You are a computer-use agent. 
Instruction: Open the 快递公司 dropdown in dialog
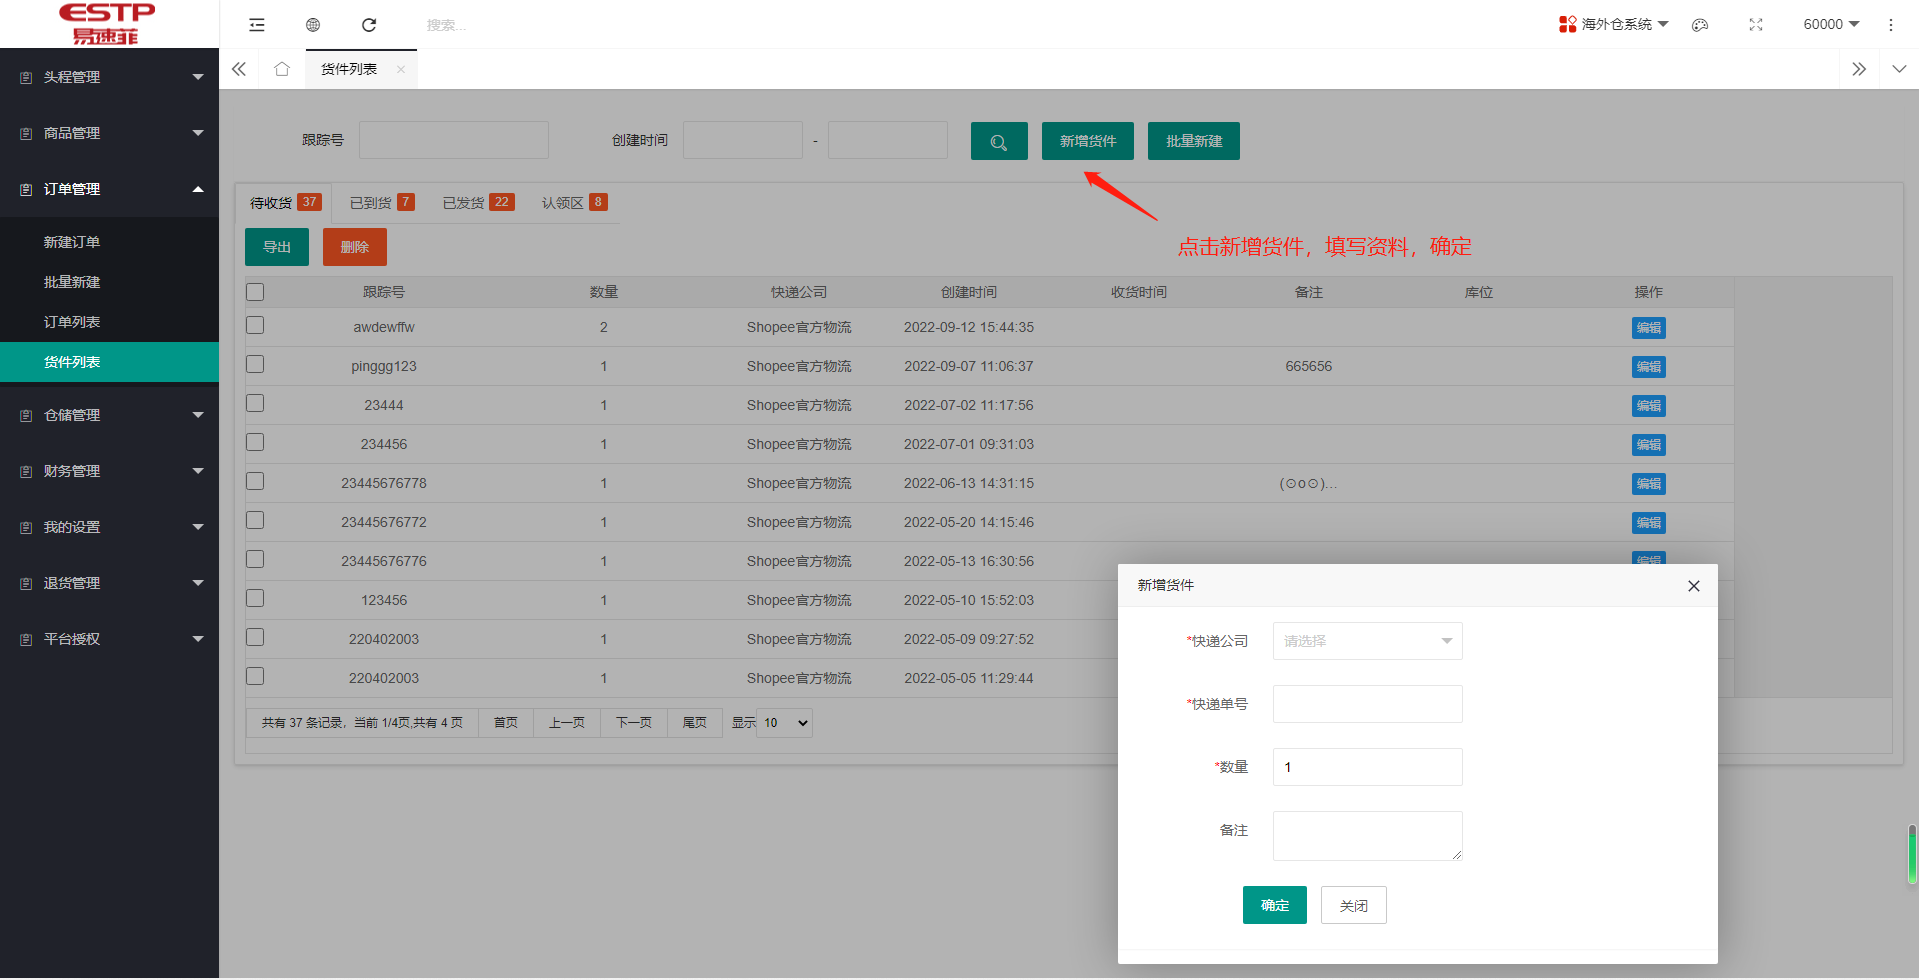point(1367,641)
